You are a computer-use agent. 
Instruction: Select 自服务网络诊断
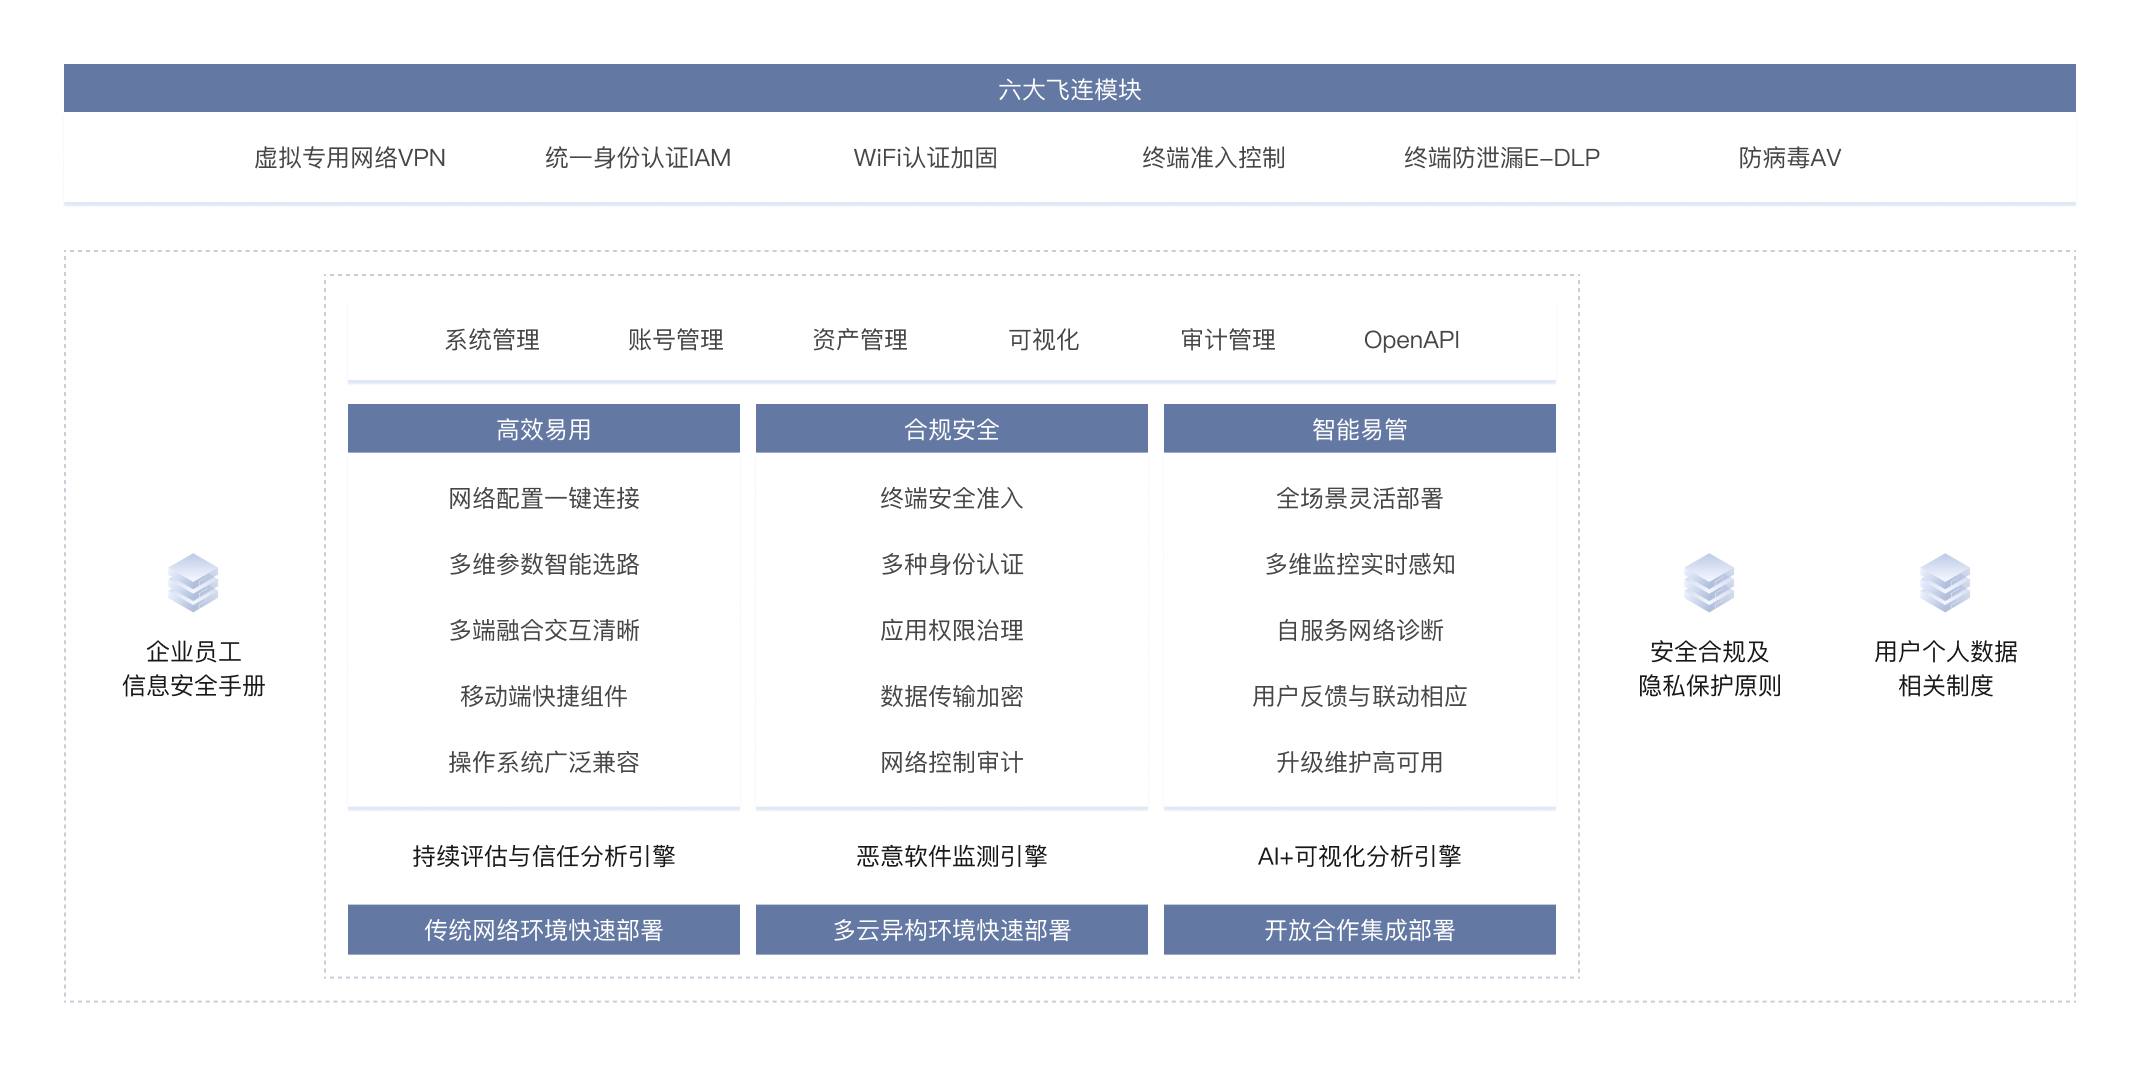coord(1360,630)
